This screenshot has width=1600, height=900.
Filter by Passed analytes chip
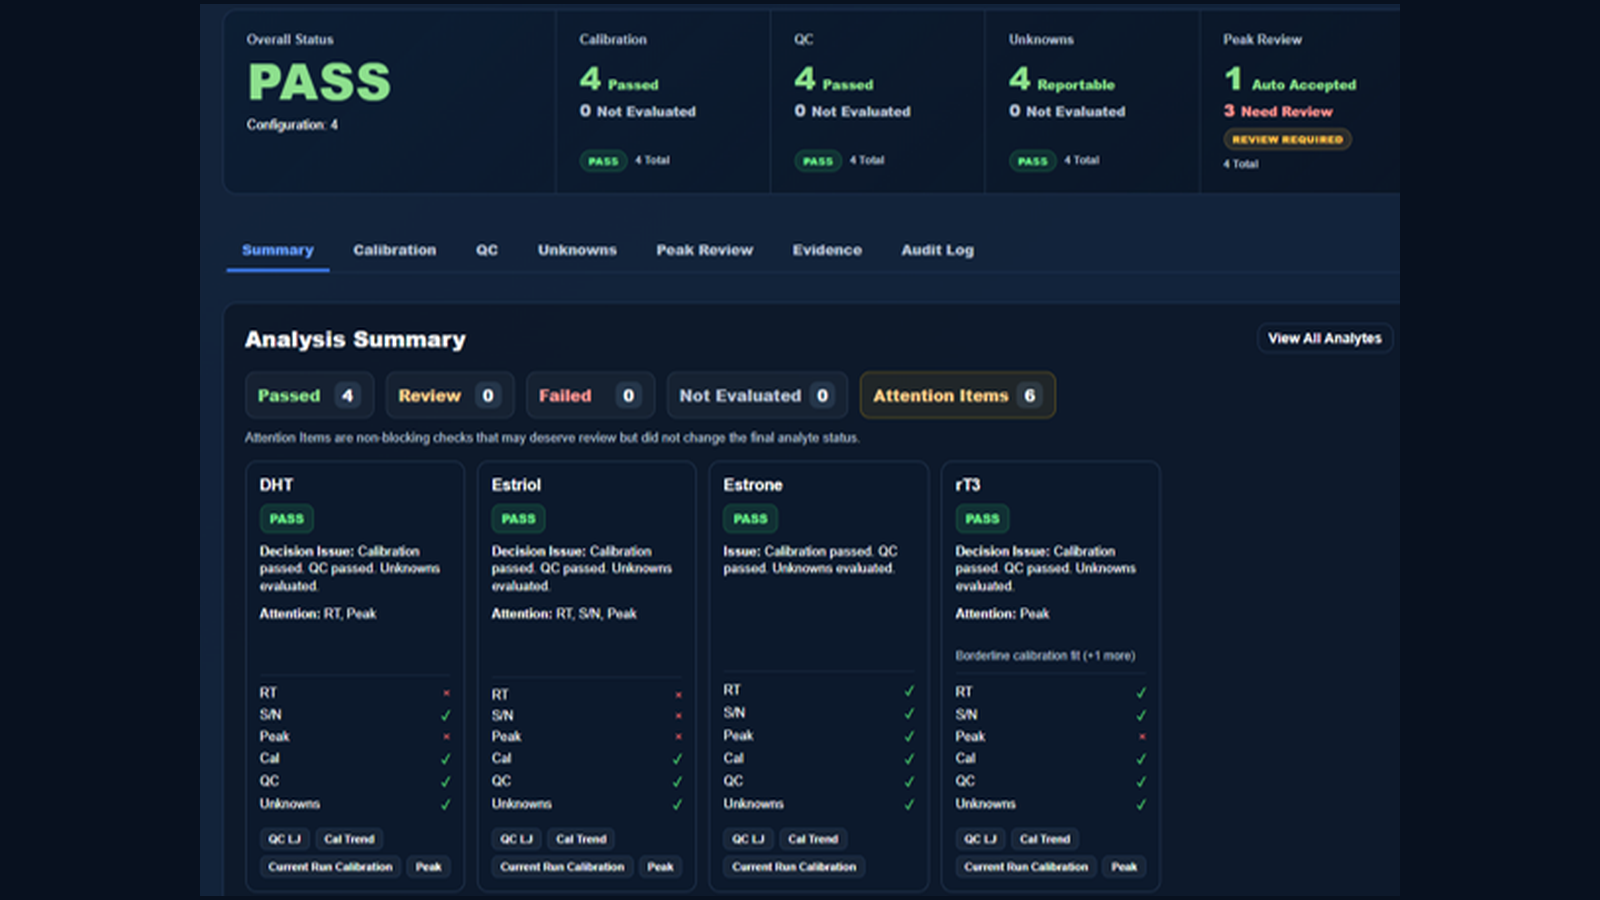(x=309, y=395)
